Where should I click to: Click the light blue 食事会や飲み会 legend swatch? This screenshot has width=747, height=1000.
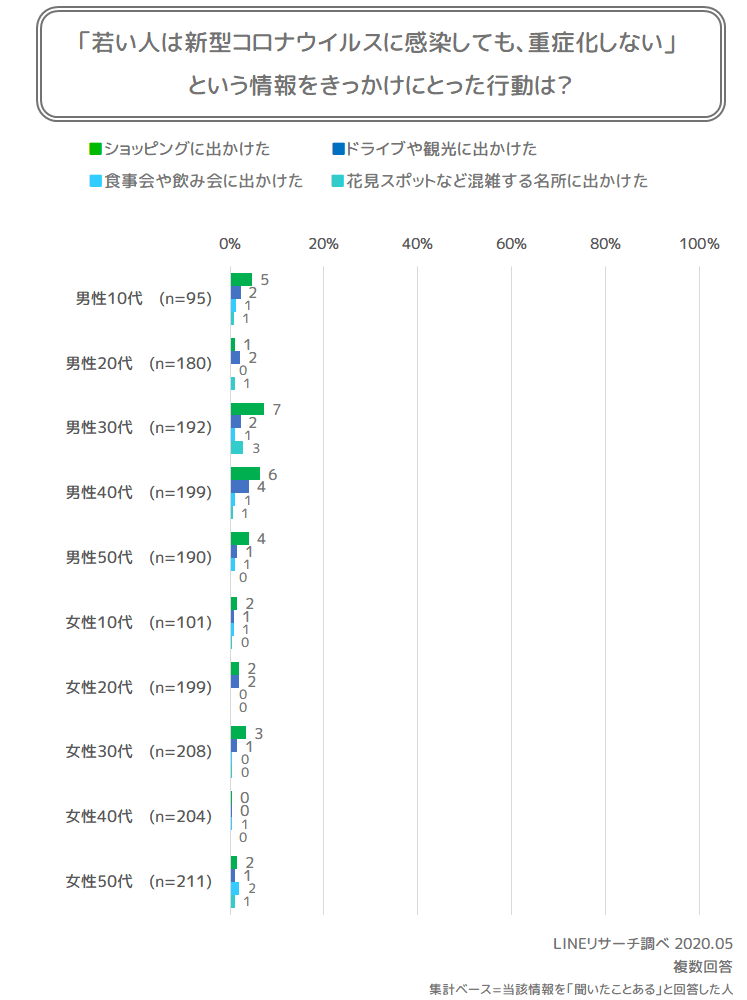coord(95,181)
